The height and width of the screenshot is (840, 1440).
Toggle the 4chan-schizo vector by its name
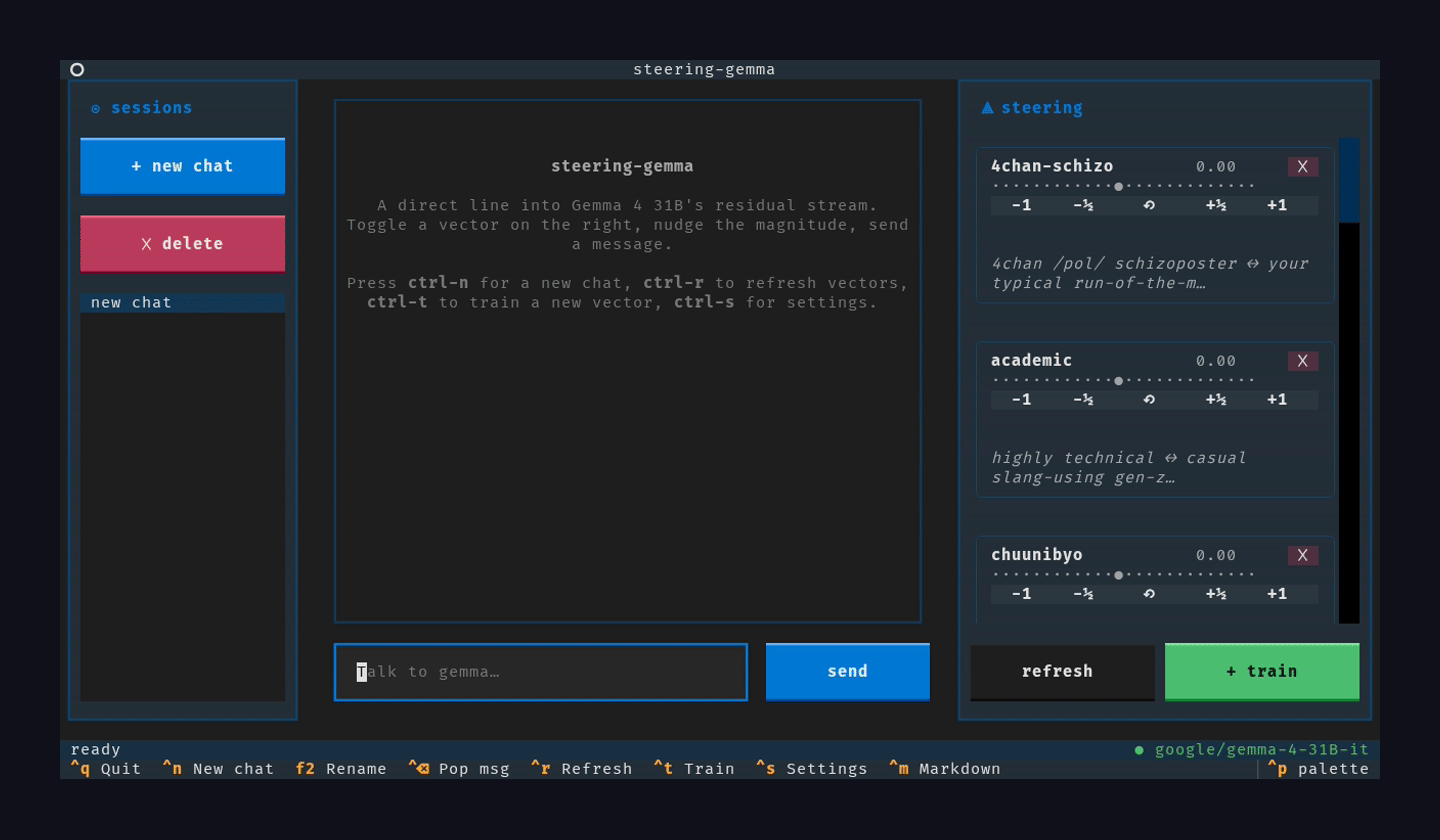click(1052, 166)
